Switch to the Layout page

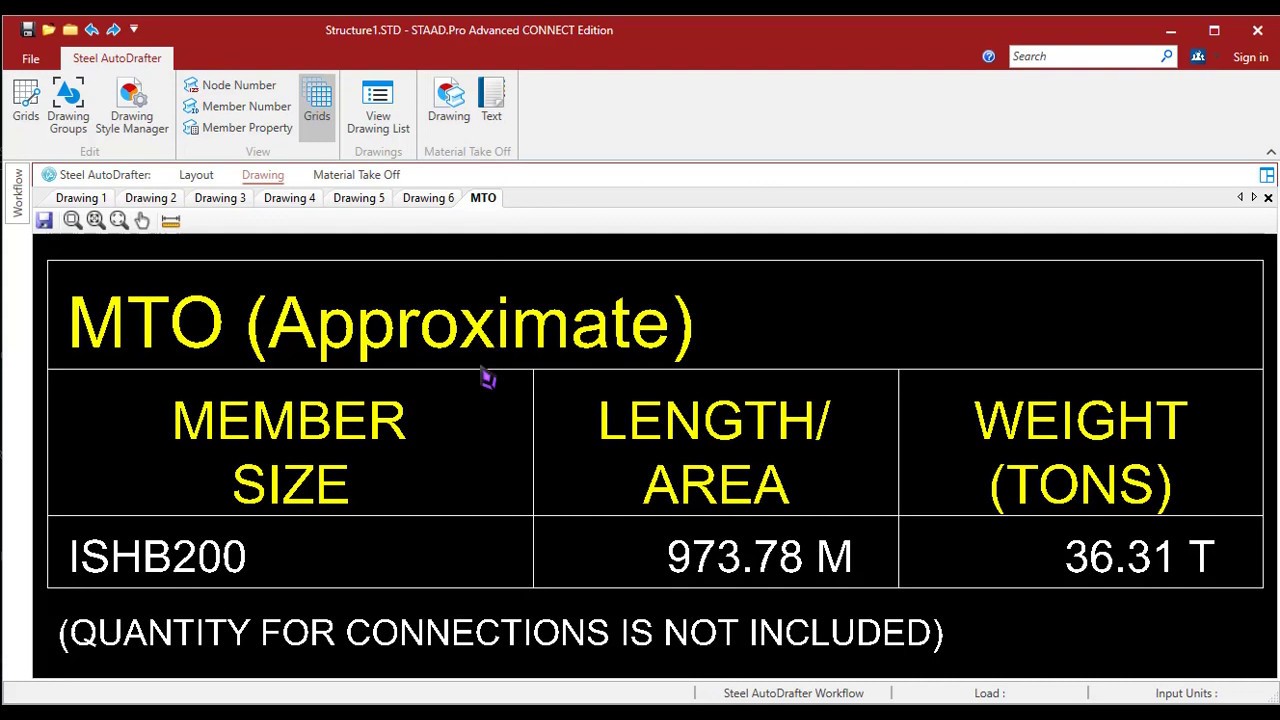(196, 175)
